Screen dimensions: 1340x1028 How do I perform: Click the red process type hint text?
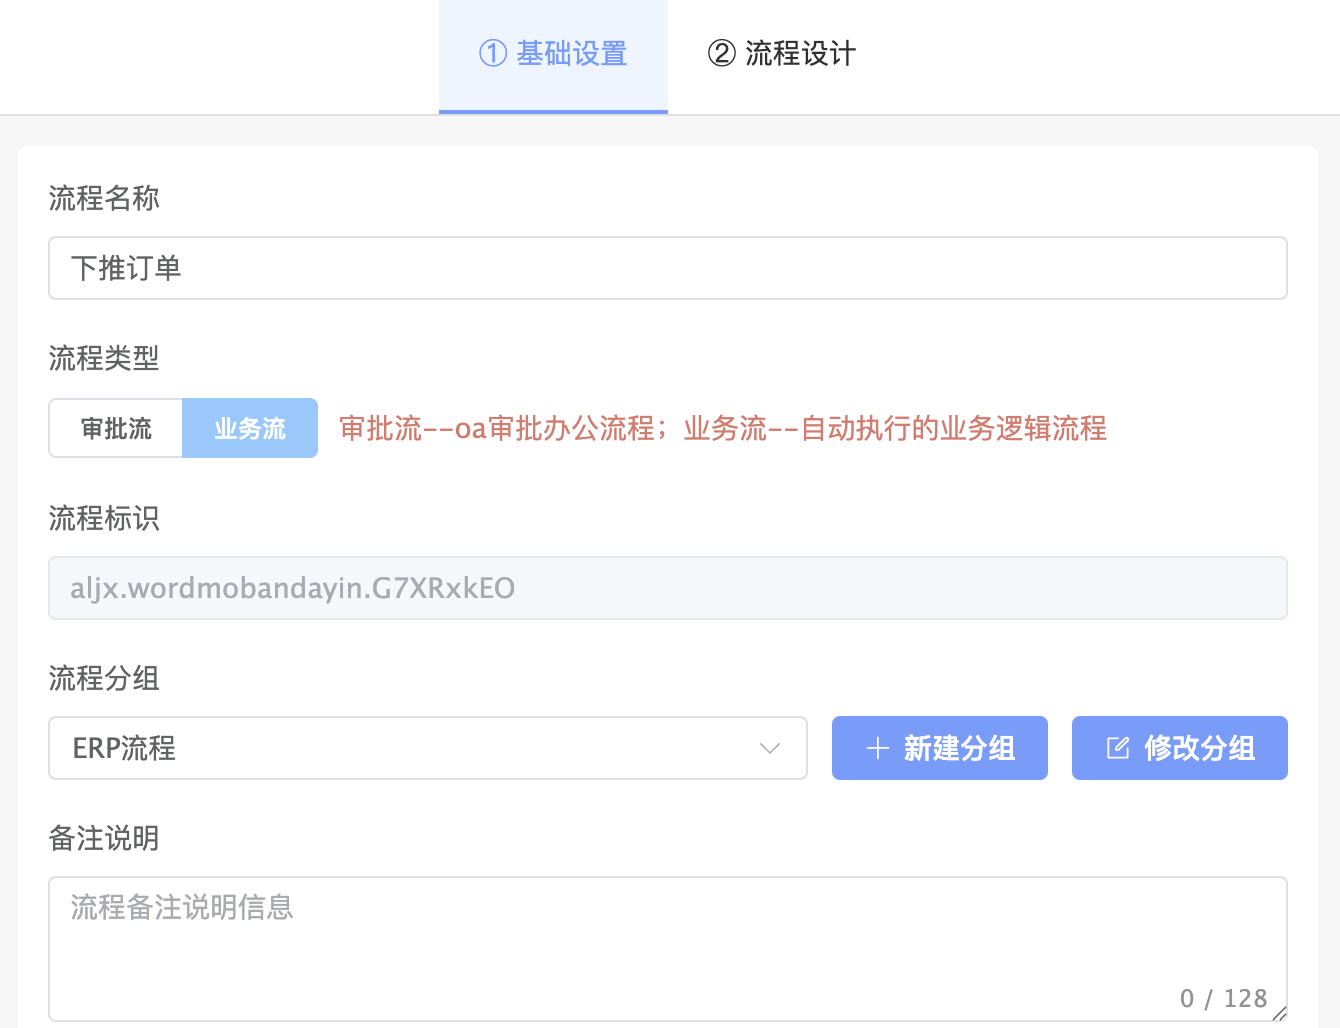(722, 428)
